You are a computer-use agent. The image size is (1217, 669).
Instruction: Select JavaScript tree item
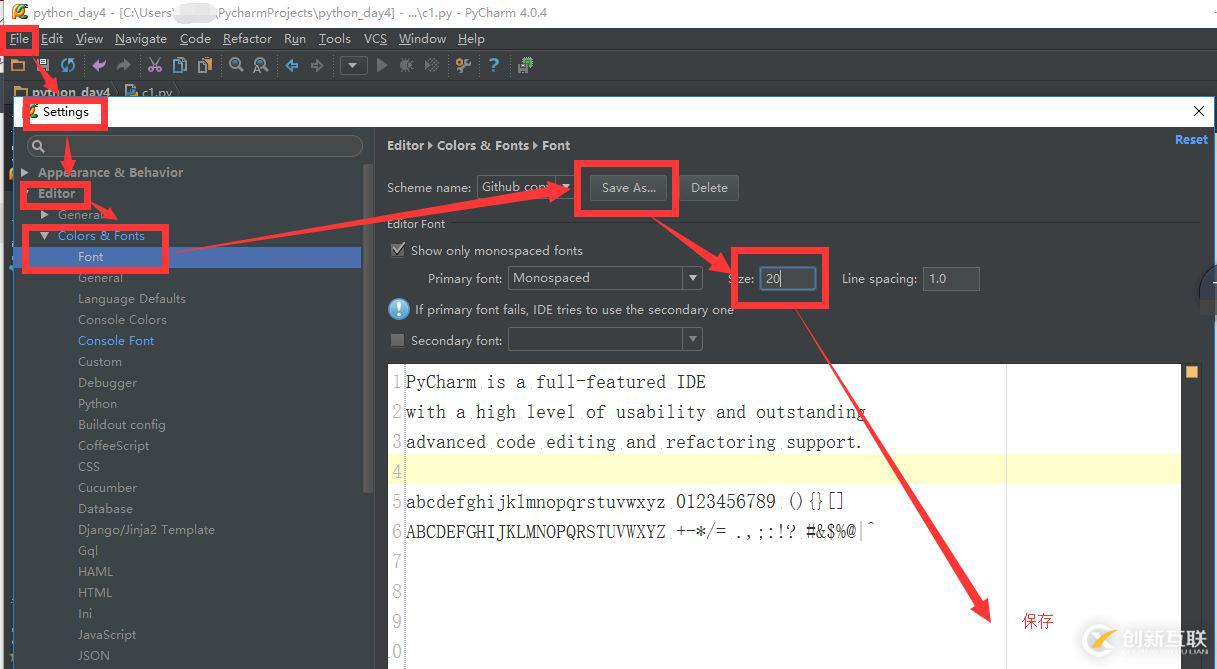(107, 634)
